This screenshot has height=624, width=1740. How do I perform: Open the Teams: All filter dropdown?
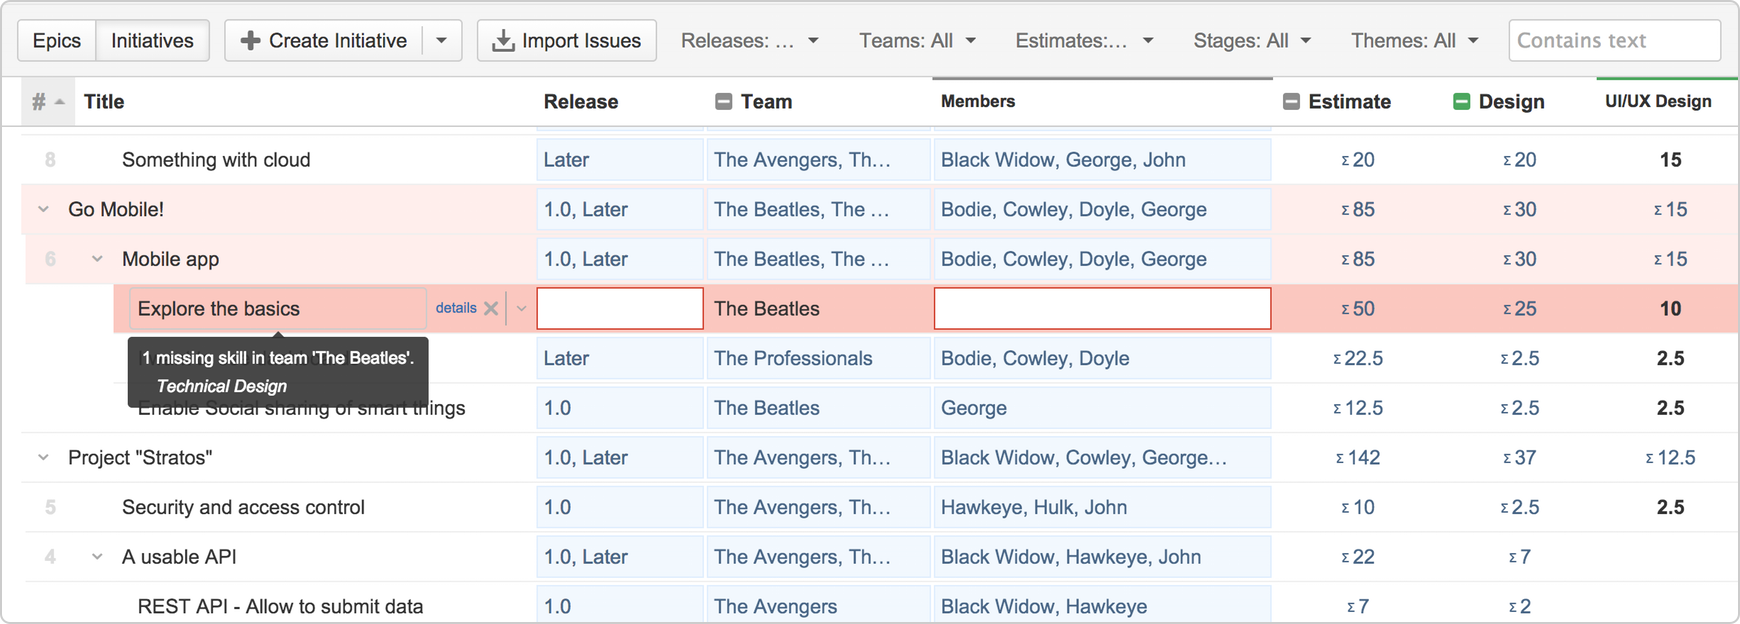click(917, 41)
